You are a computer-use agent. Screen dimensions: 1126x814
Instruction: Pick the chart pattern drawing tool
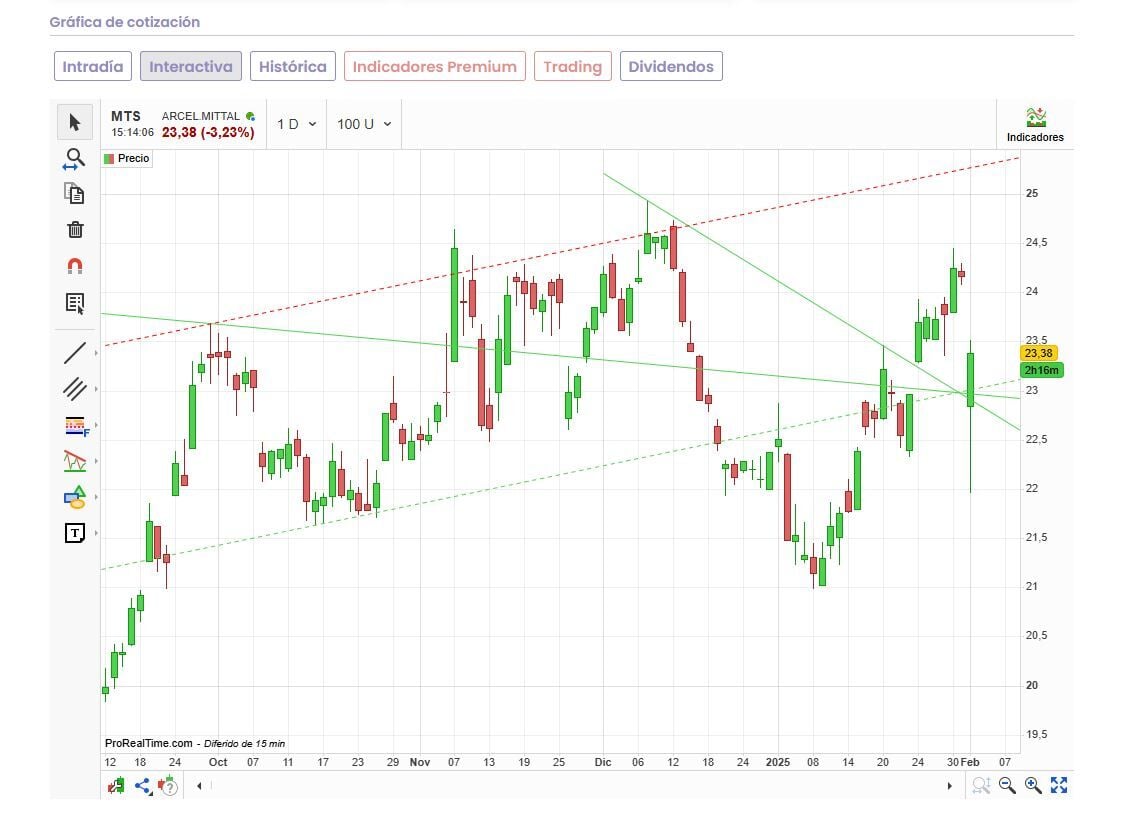75,462
